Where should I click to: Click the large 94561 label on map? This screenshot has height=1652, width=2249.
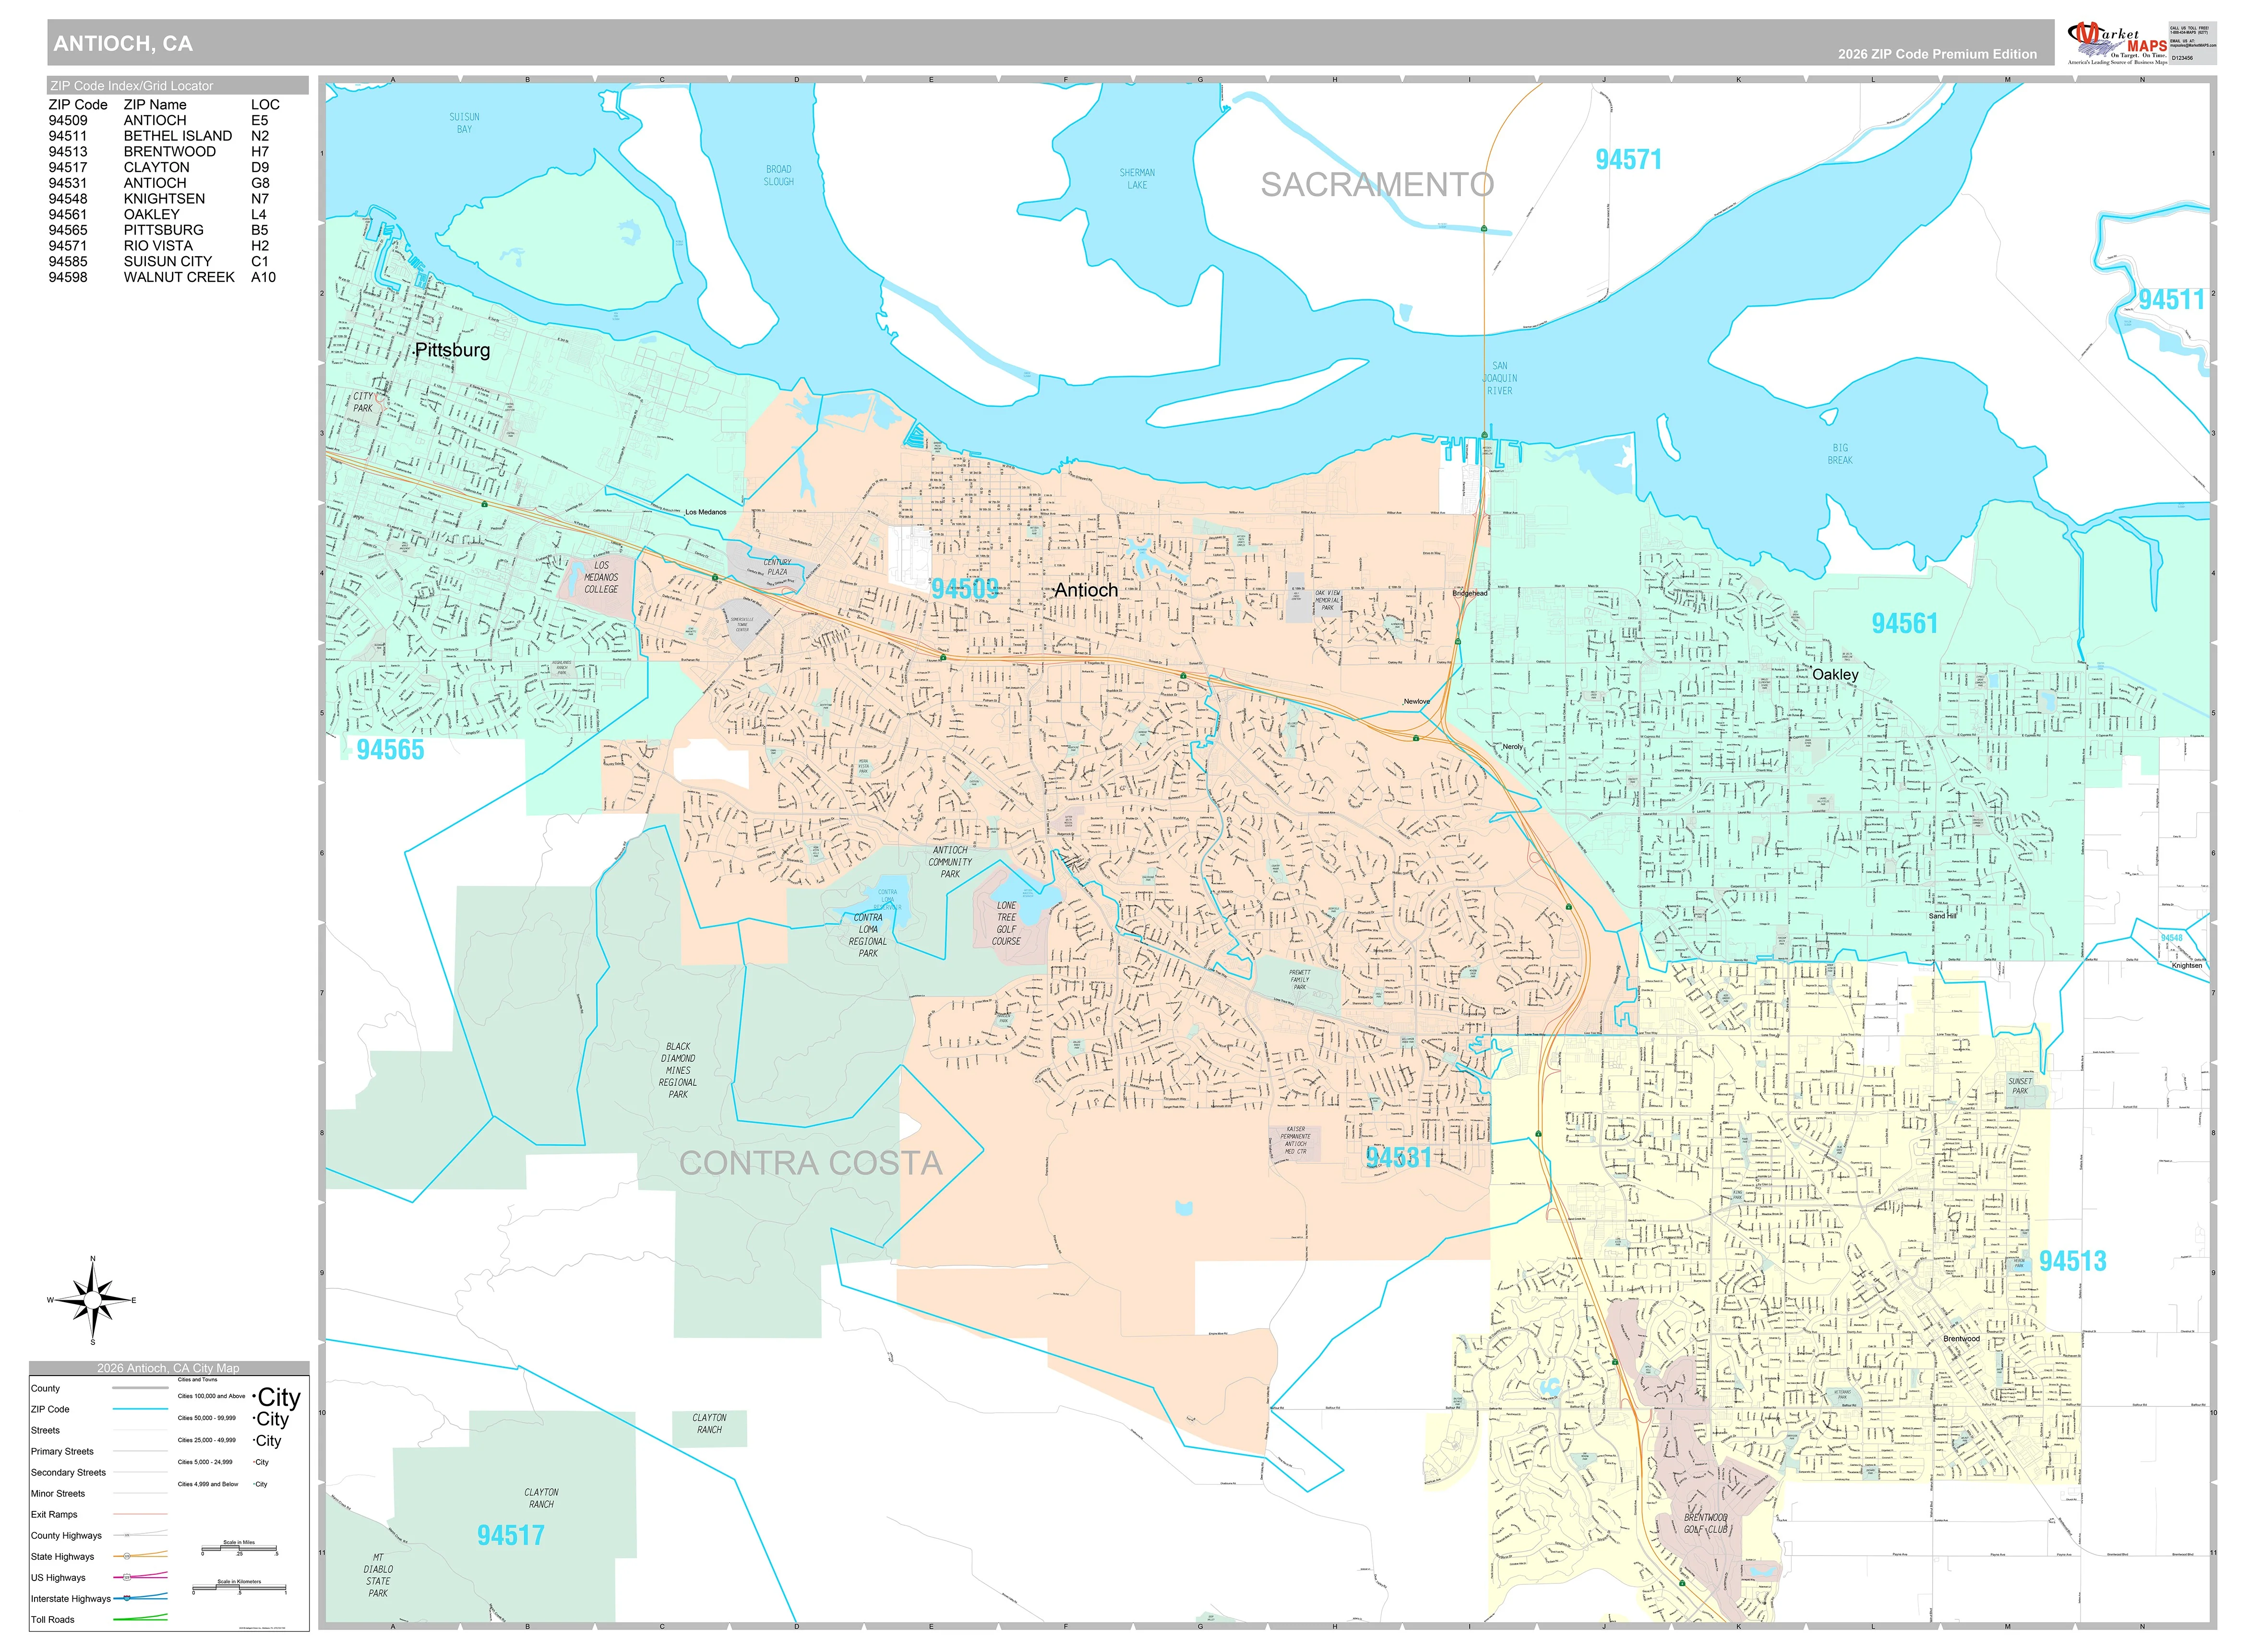click(1904, 624)
